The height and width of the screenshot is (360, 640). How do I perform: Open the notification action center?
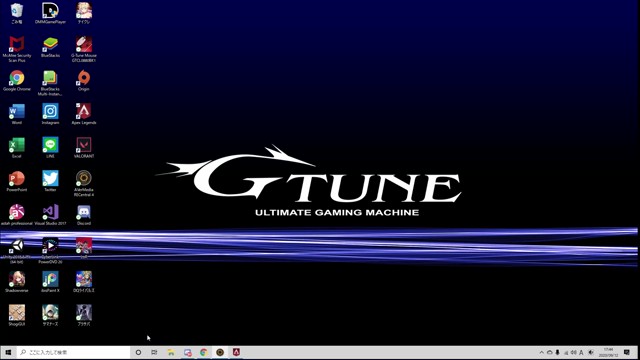[627, 353]
